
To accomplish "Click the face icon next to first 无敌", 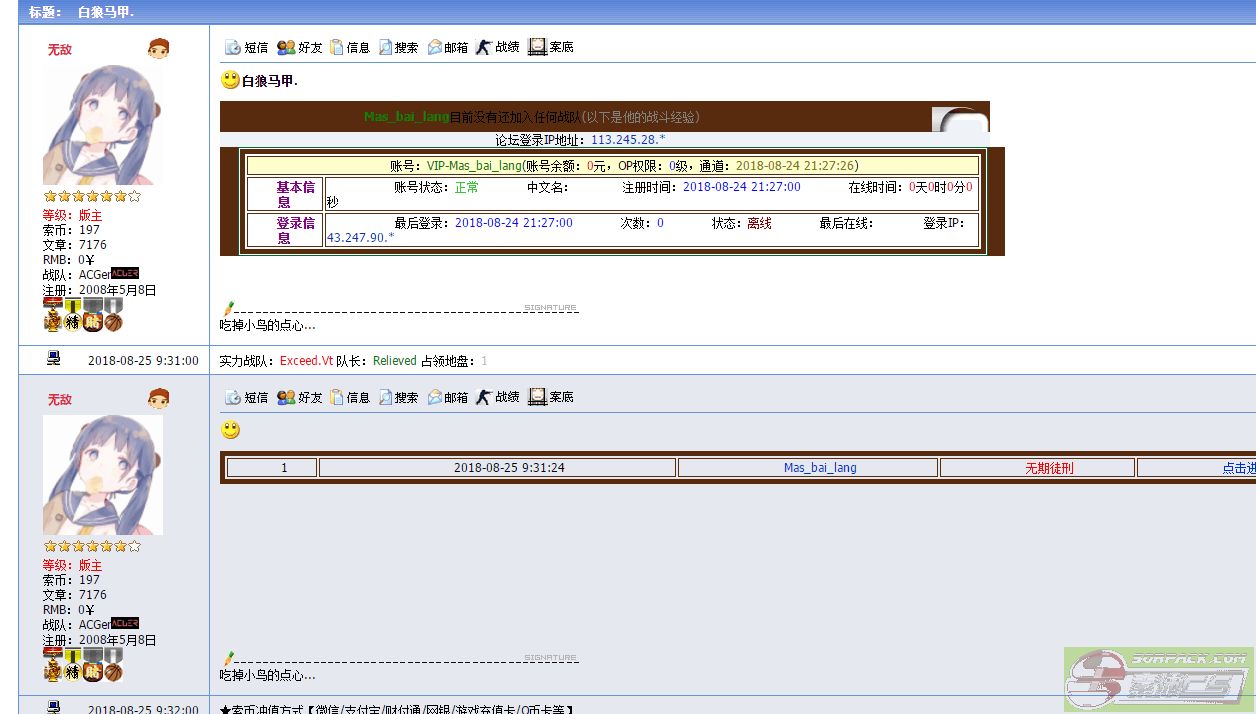I will pos(158,49).
